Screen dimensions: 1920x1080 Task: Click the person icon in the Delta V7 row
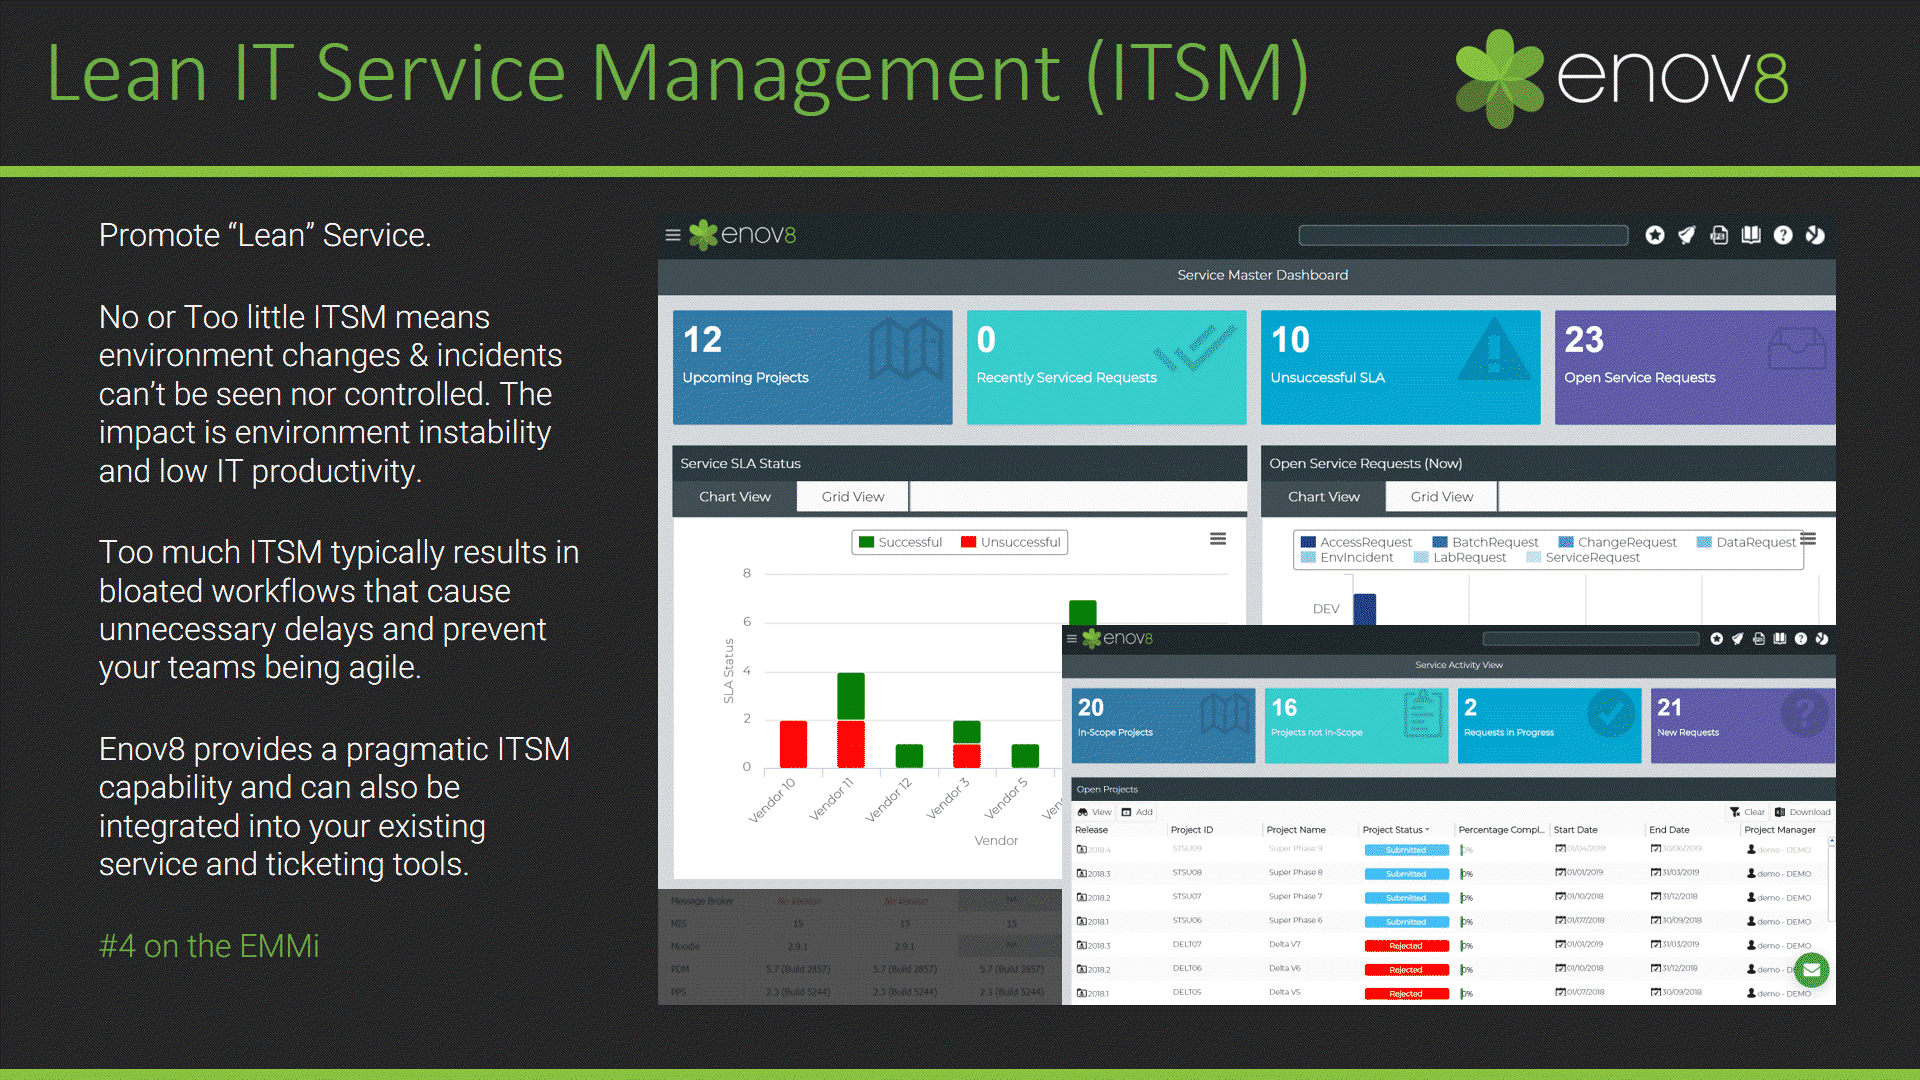pos(1751,945)
